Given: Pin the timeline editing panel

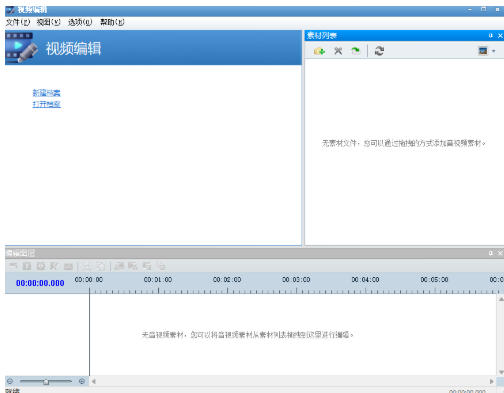Looking at the screenshot, I should point(491,253).
